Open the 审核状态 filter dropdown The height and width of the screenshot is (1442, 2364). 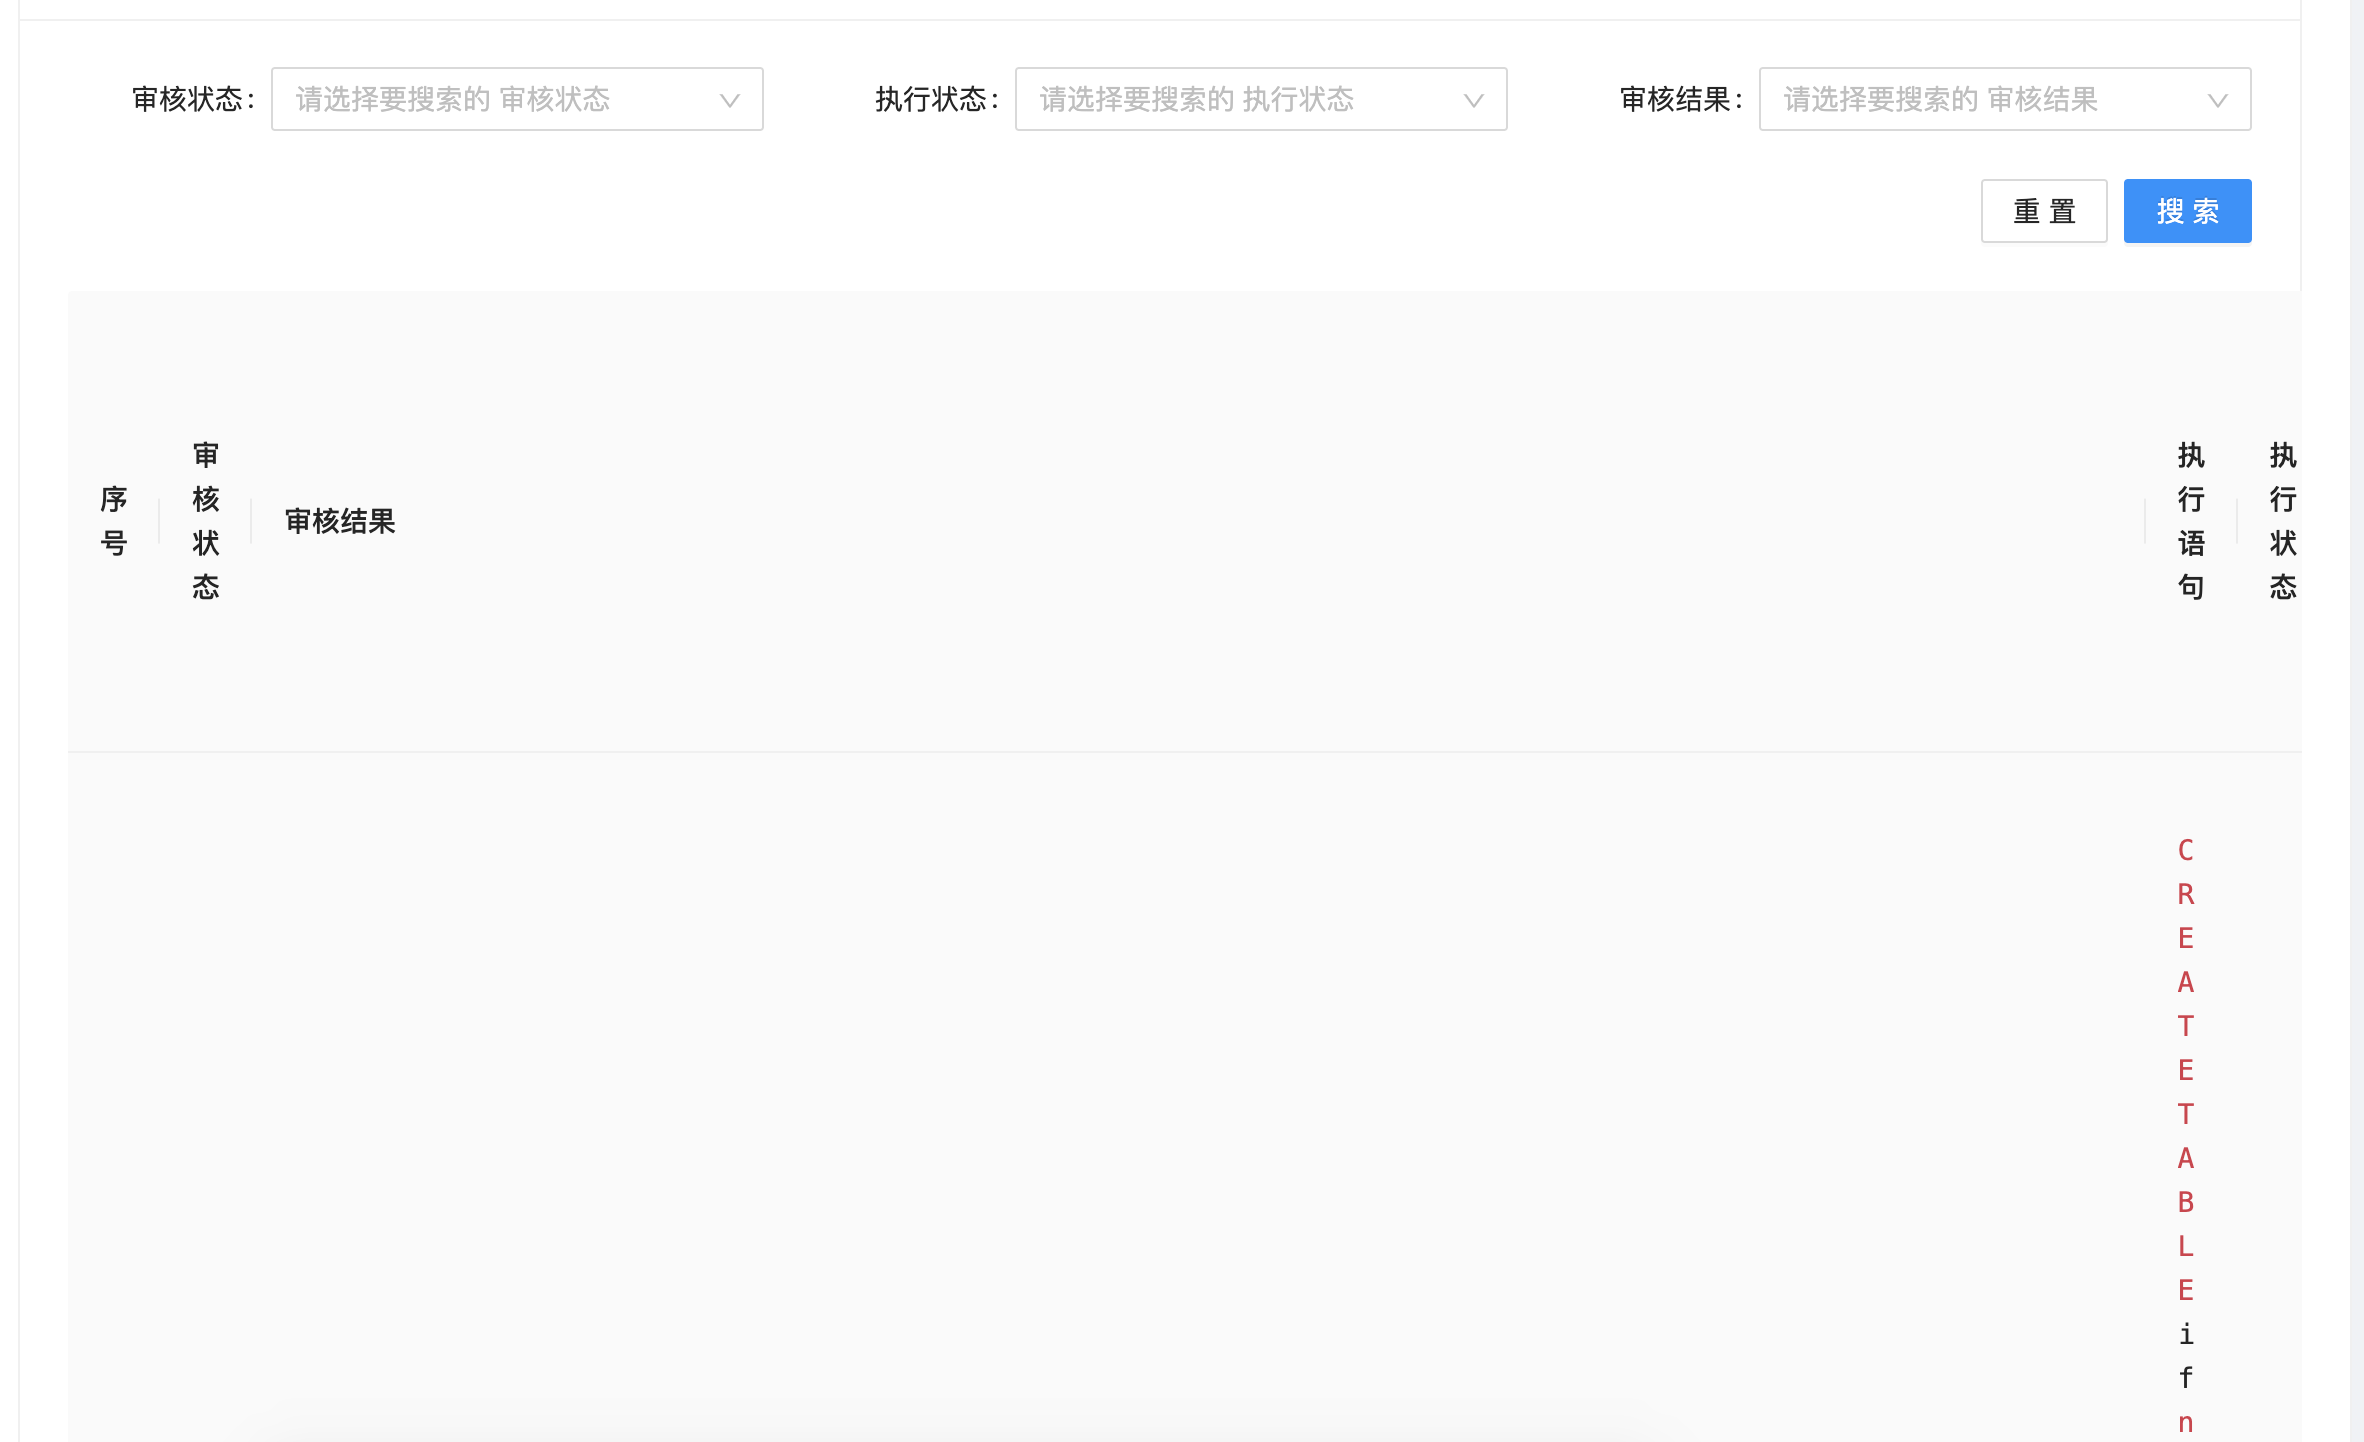516,99
